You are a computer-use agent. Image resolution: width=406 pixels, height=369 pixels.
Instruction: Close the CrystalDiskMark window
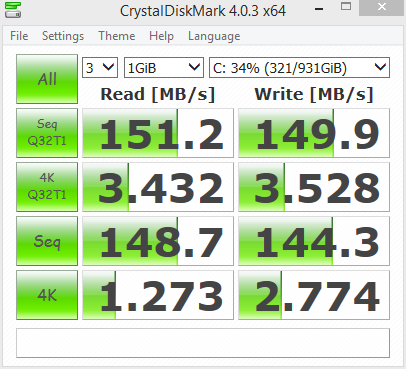point(382,7)
